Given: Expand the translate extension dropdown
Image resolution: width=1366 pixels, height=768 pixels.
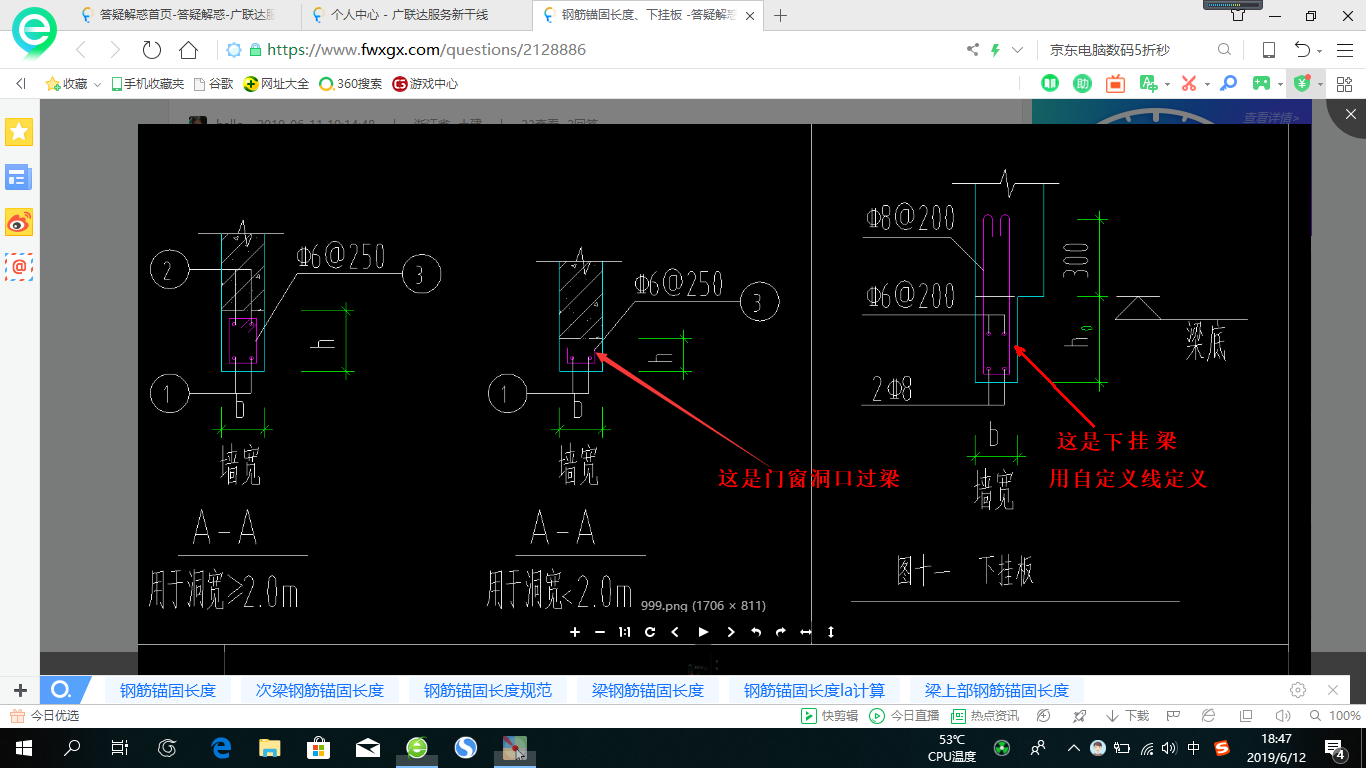Looking at the screenshot, I should click(x=1166, y=85).
